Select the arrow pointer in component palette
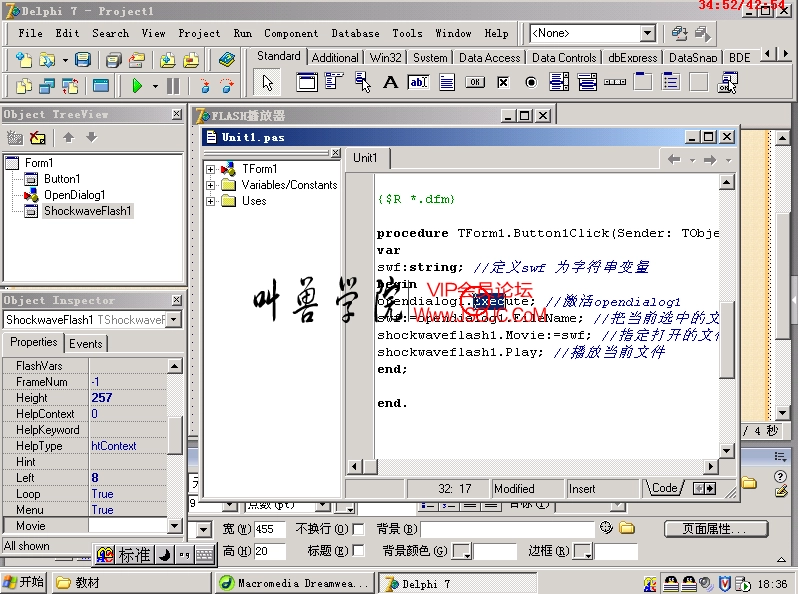The image size is (798, 594). pyautogui.click(x=268, y=82)
